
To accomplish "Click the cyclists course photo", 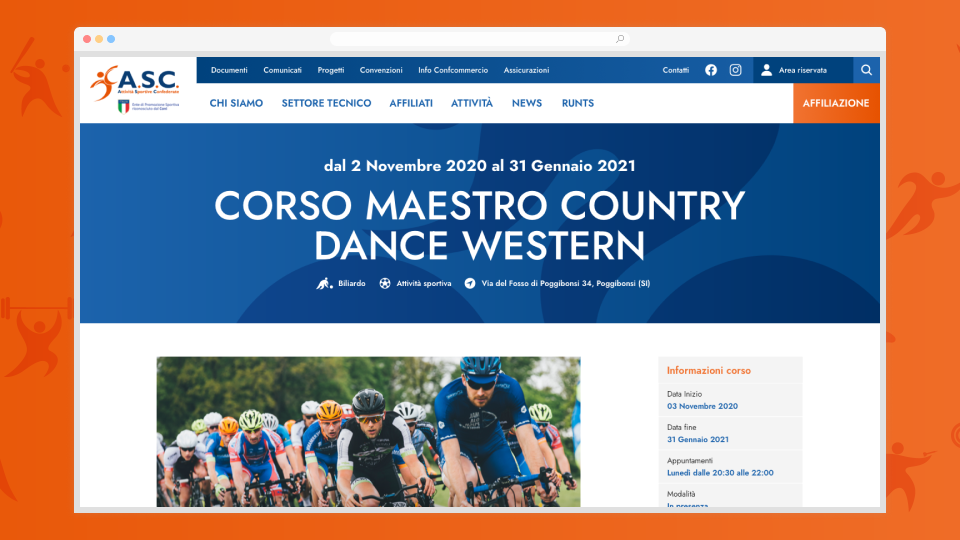I will 369,432.
